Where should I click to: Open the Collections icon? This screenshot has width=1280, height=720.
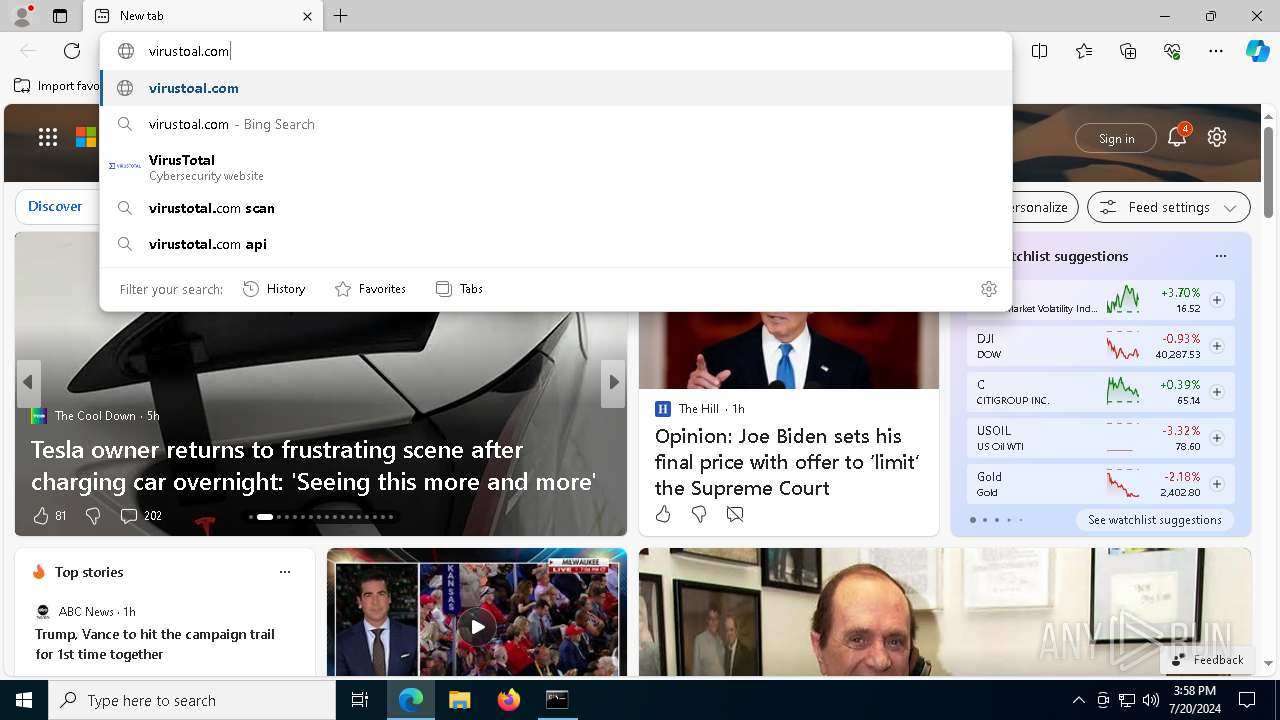pos(1128,51)
